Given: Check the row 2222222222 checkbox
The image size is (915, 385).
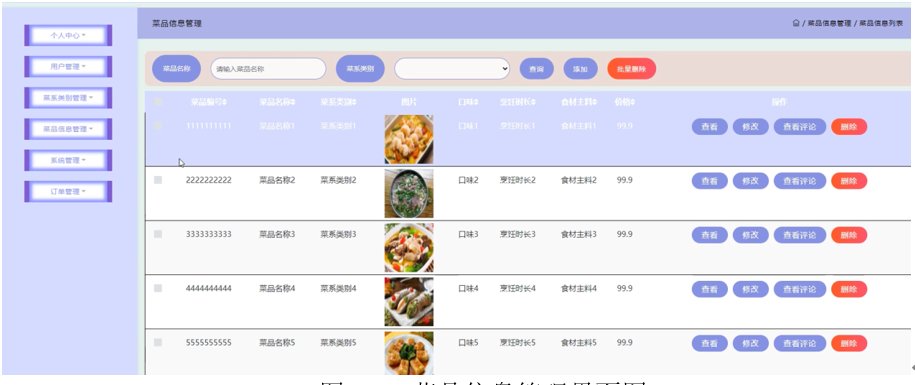Looking at the screenshot, I should (x=158, y=180).
